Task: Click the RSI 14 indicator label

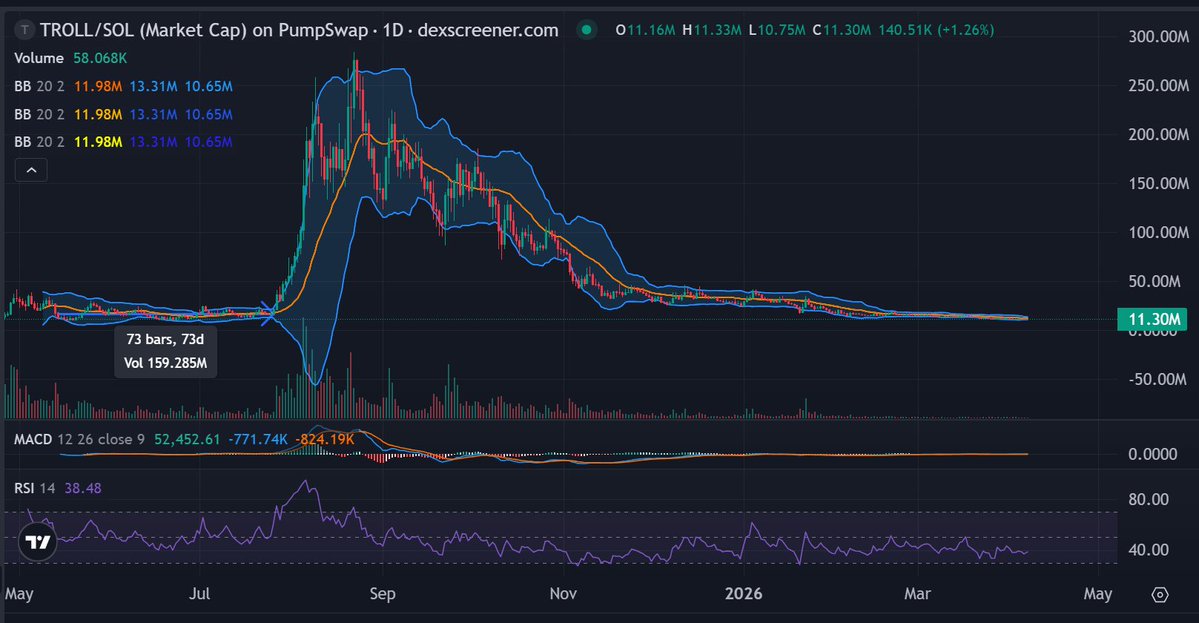Action: [x=34, y=488]
